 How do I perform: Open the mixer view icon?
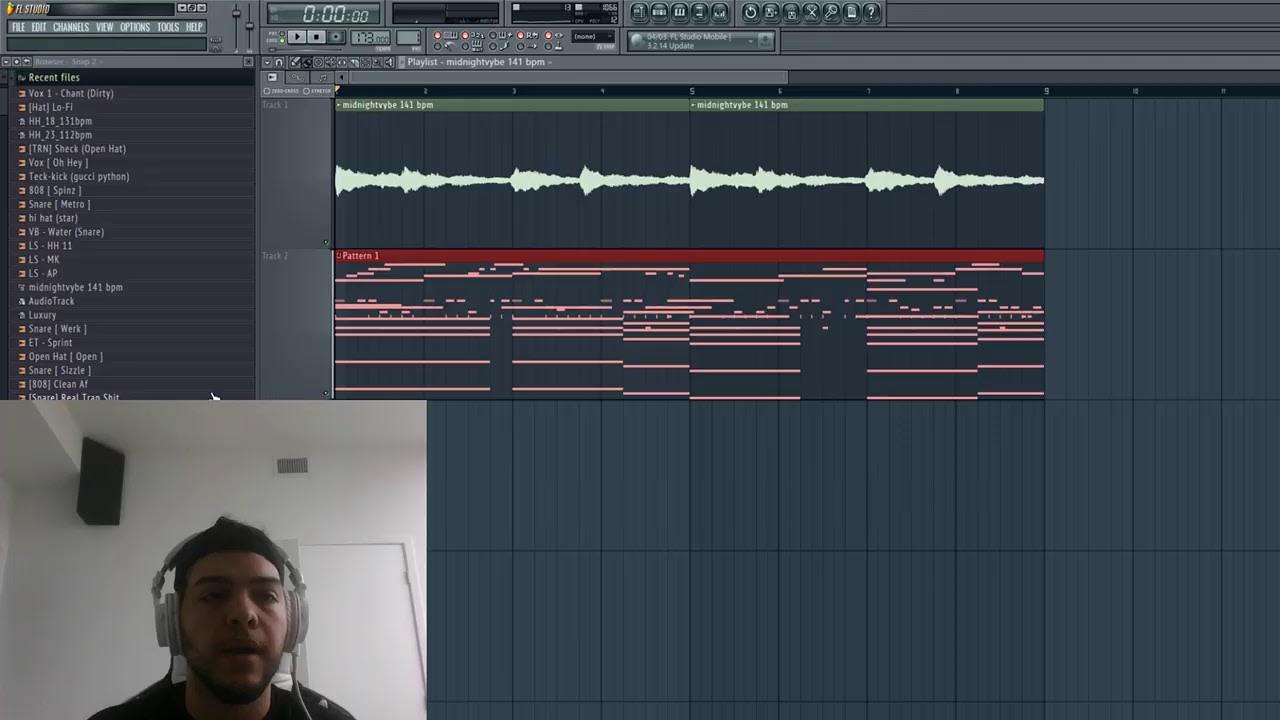(x=719, y=12)
